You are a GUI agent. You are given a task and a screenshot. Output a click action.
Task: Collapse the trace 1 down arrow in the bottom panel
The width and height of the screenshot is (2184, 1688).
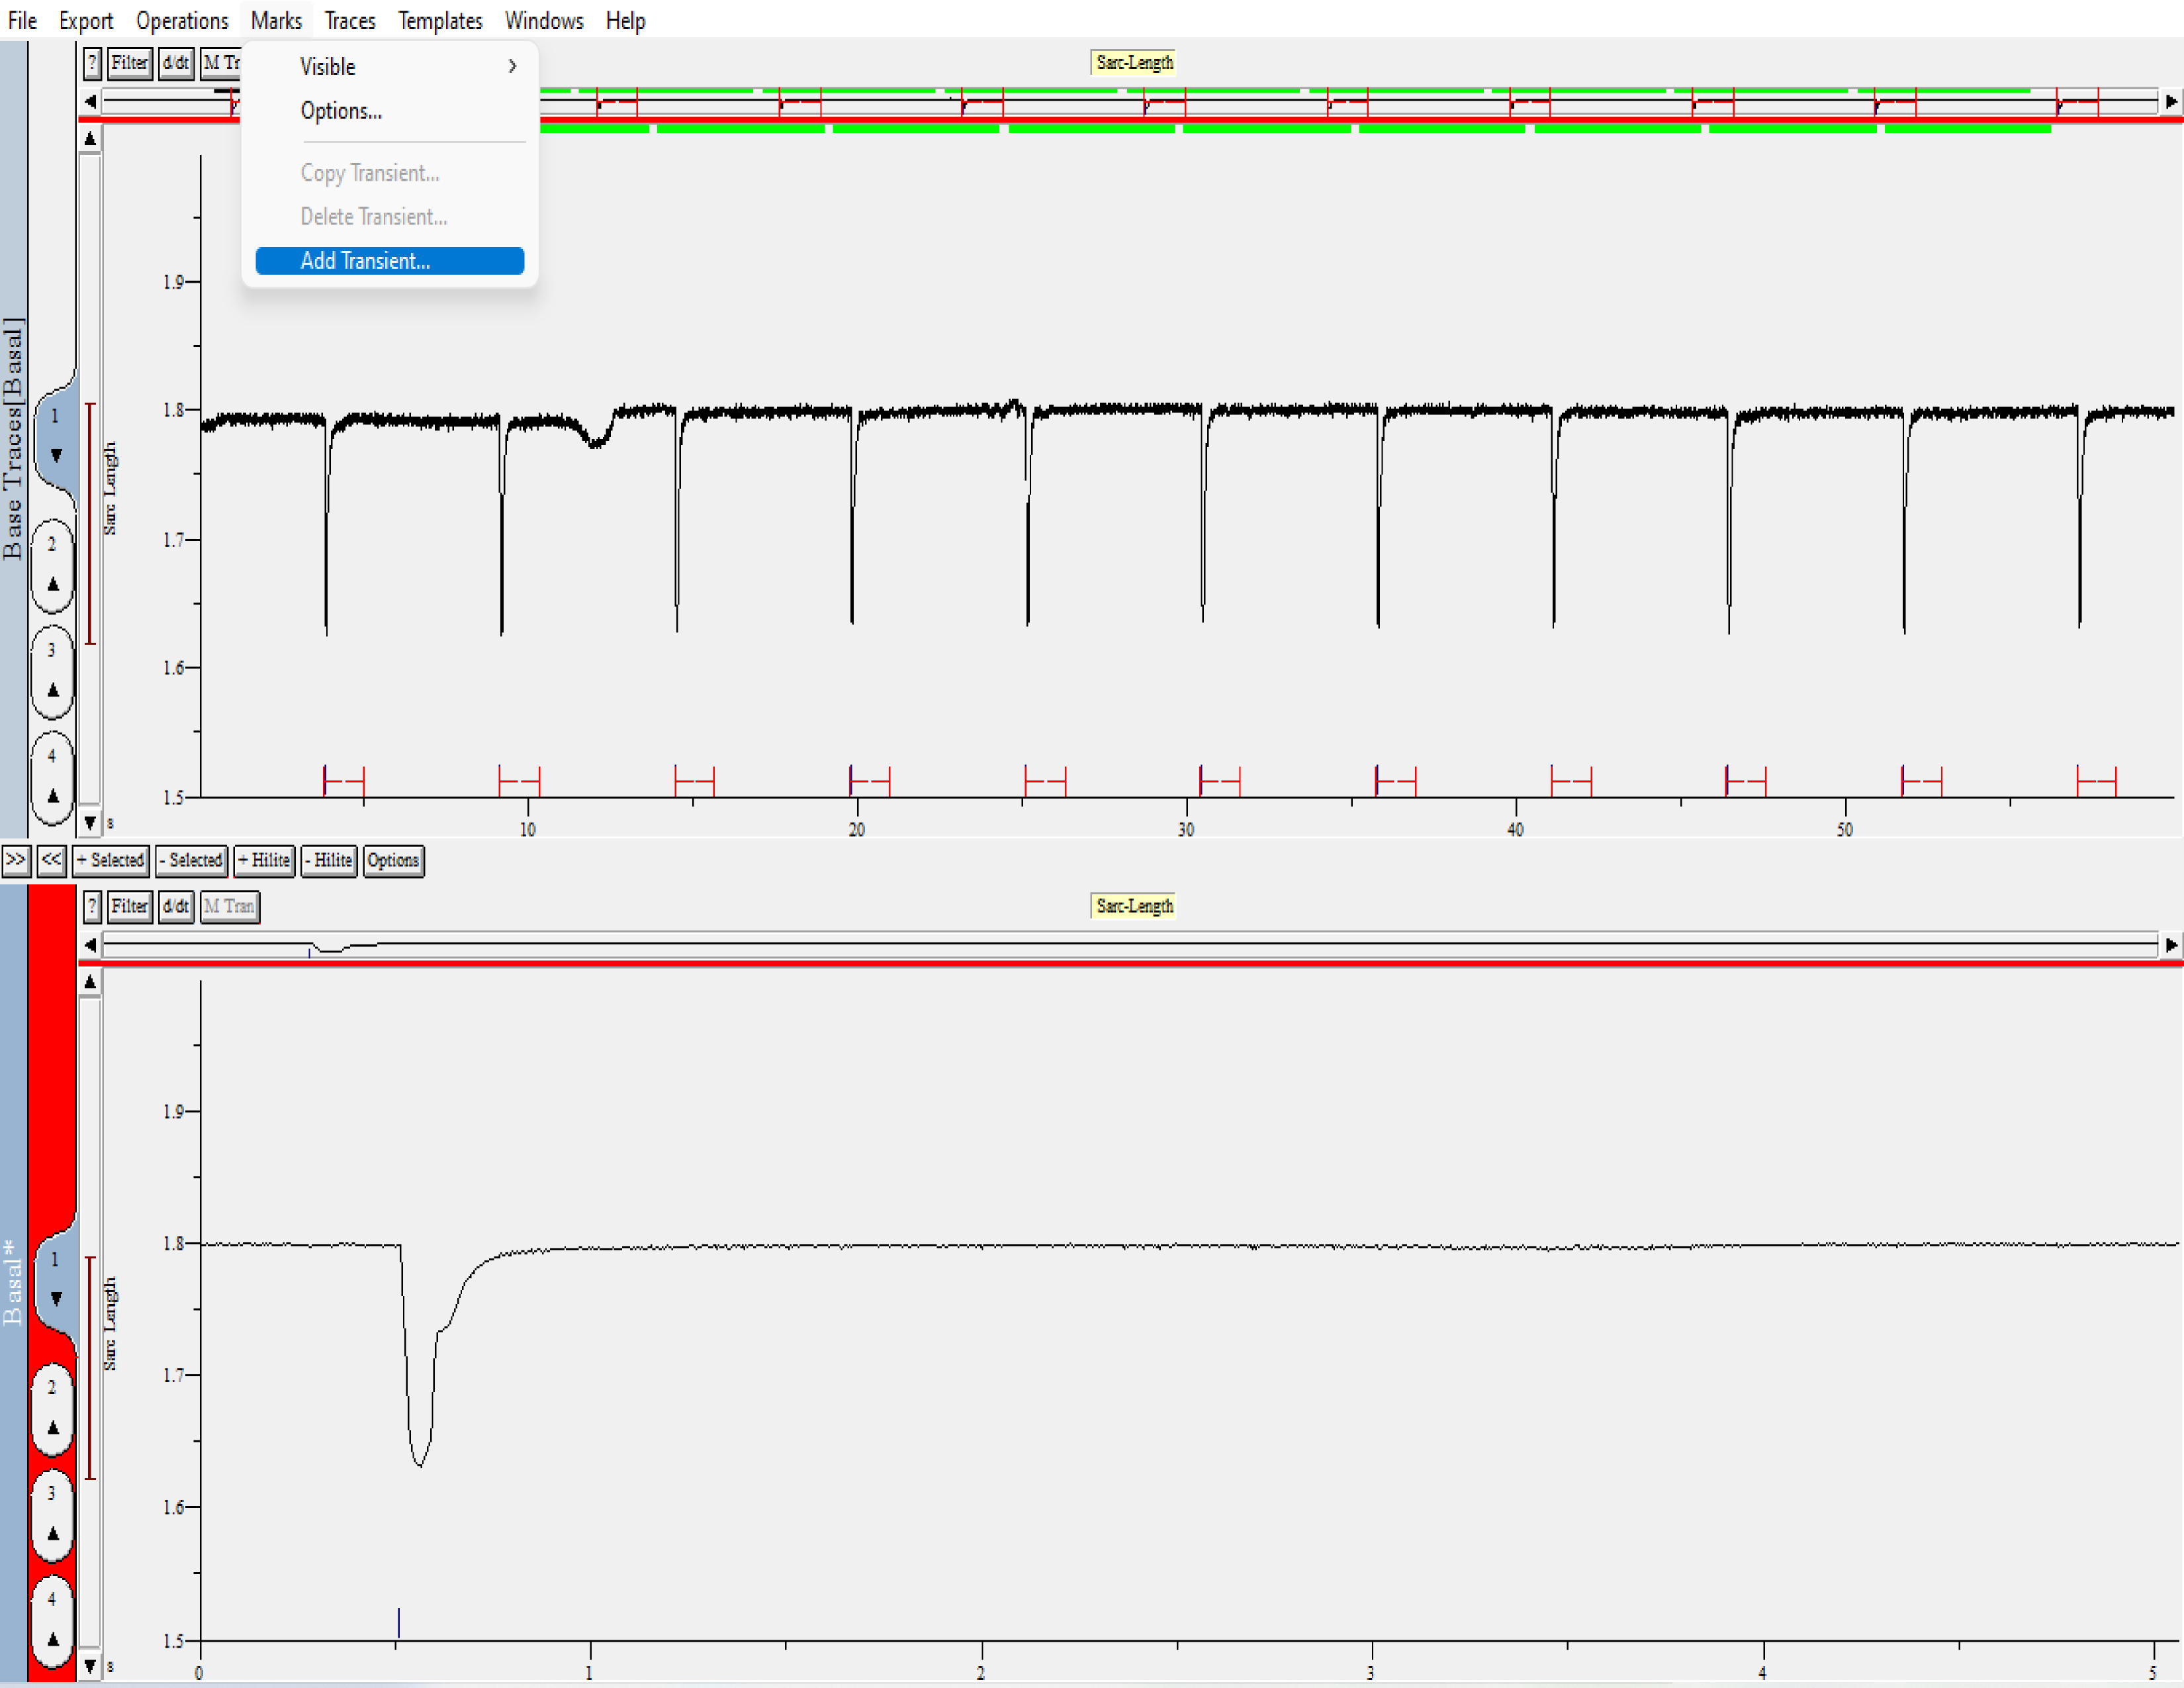coord(56,1299)
